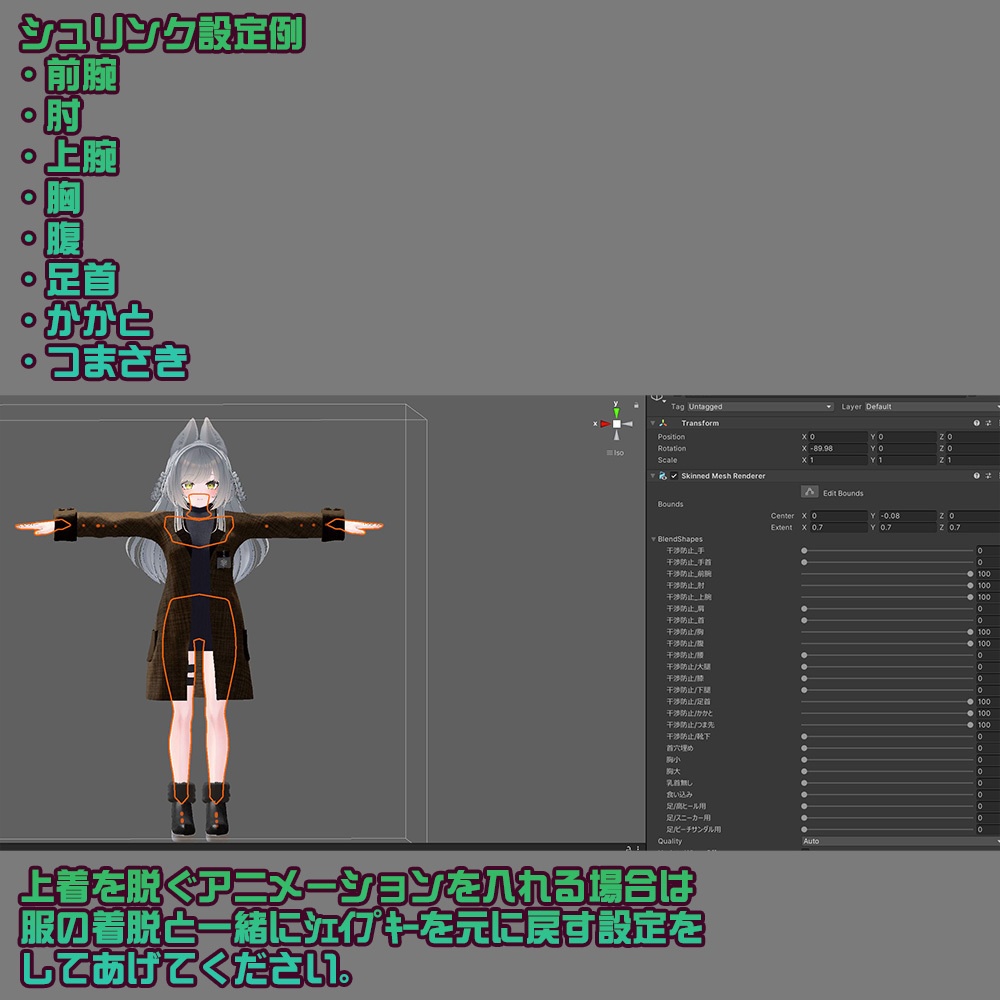This screenshot has width=1000, height=1000.
Task: Click the green Y axis arrow on the scene gizmo
Action: tap(617, 412)
